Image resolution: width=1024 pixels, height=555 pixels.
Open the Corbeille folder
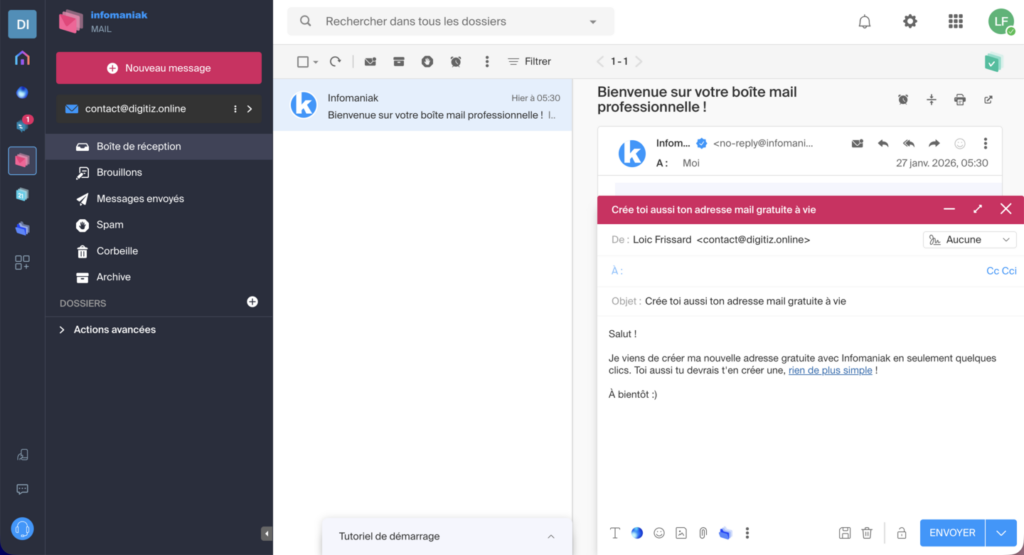(x=159, y=251)
